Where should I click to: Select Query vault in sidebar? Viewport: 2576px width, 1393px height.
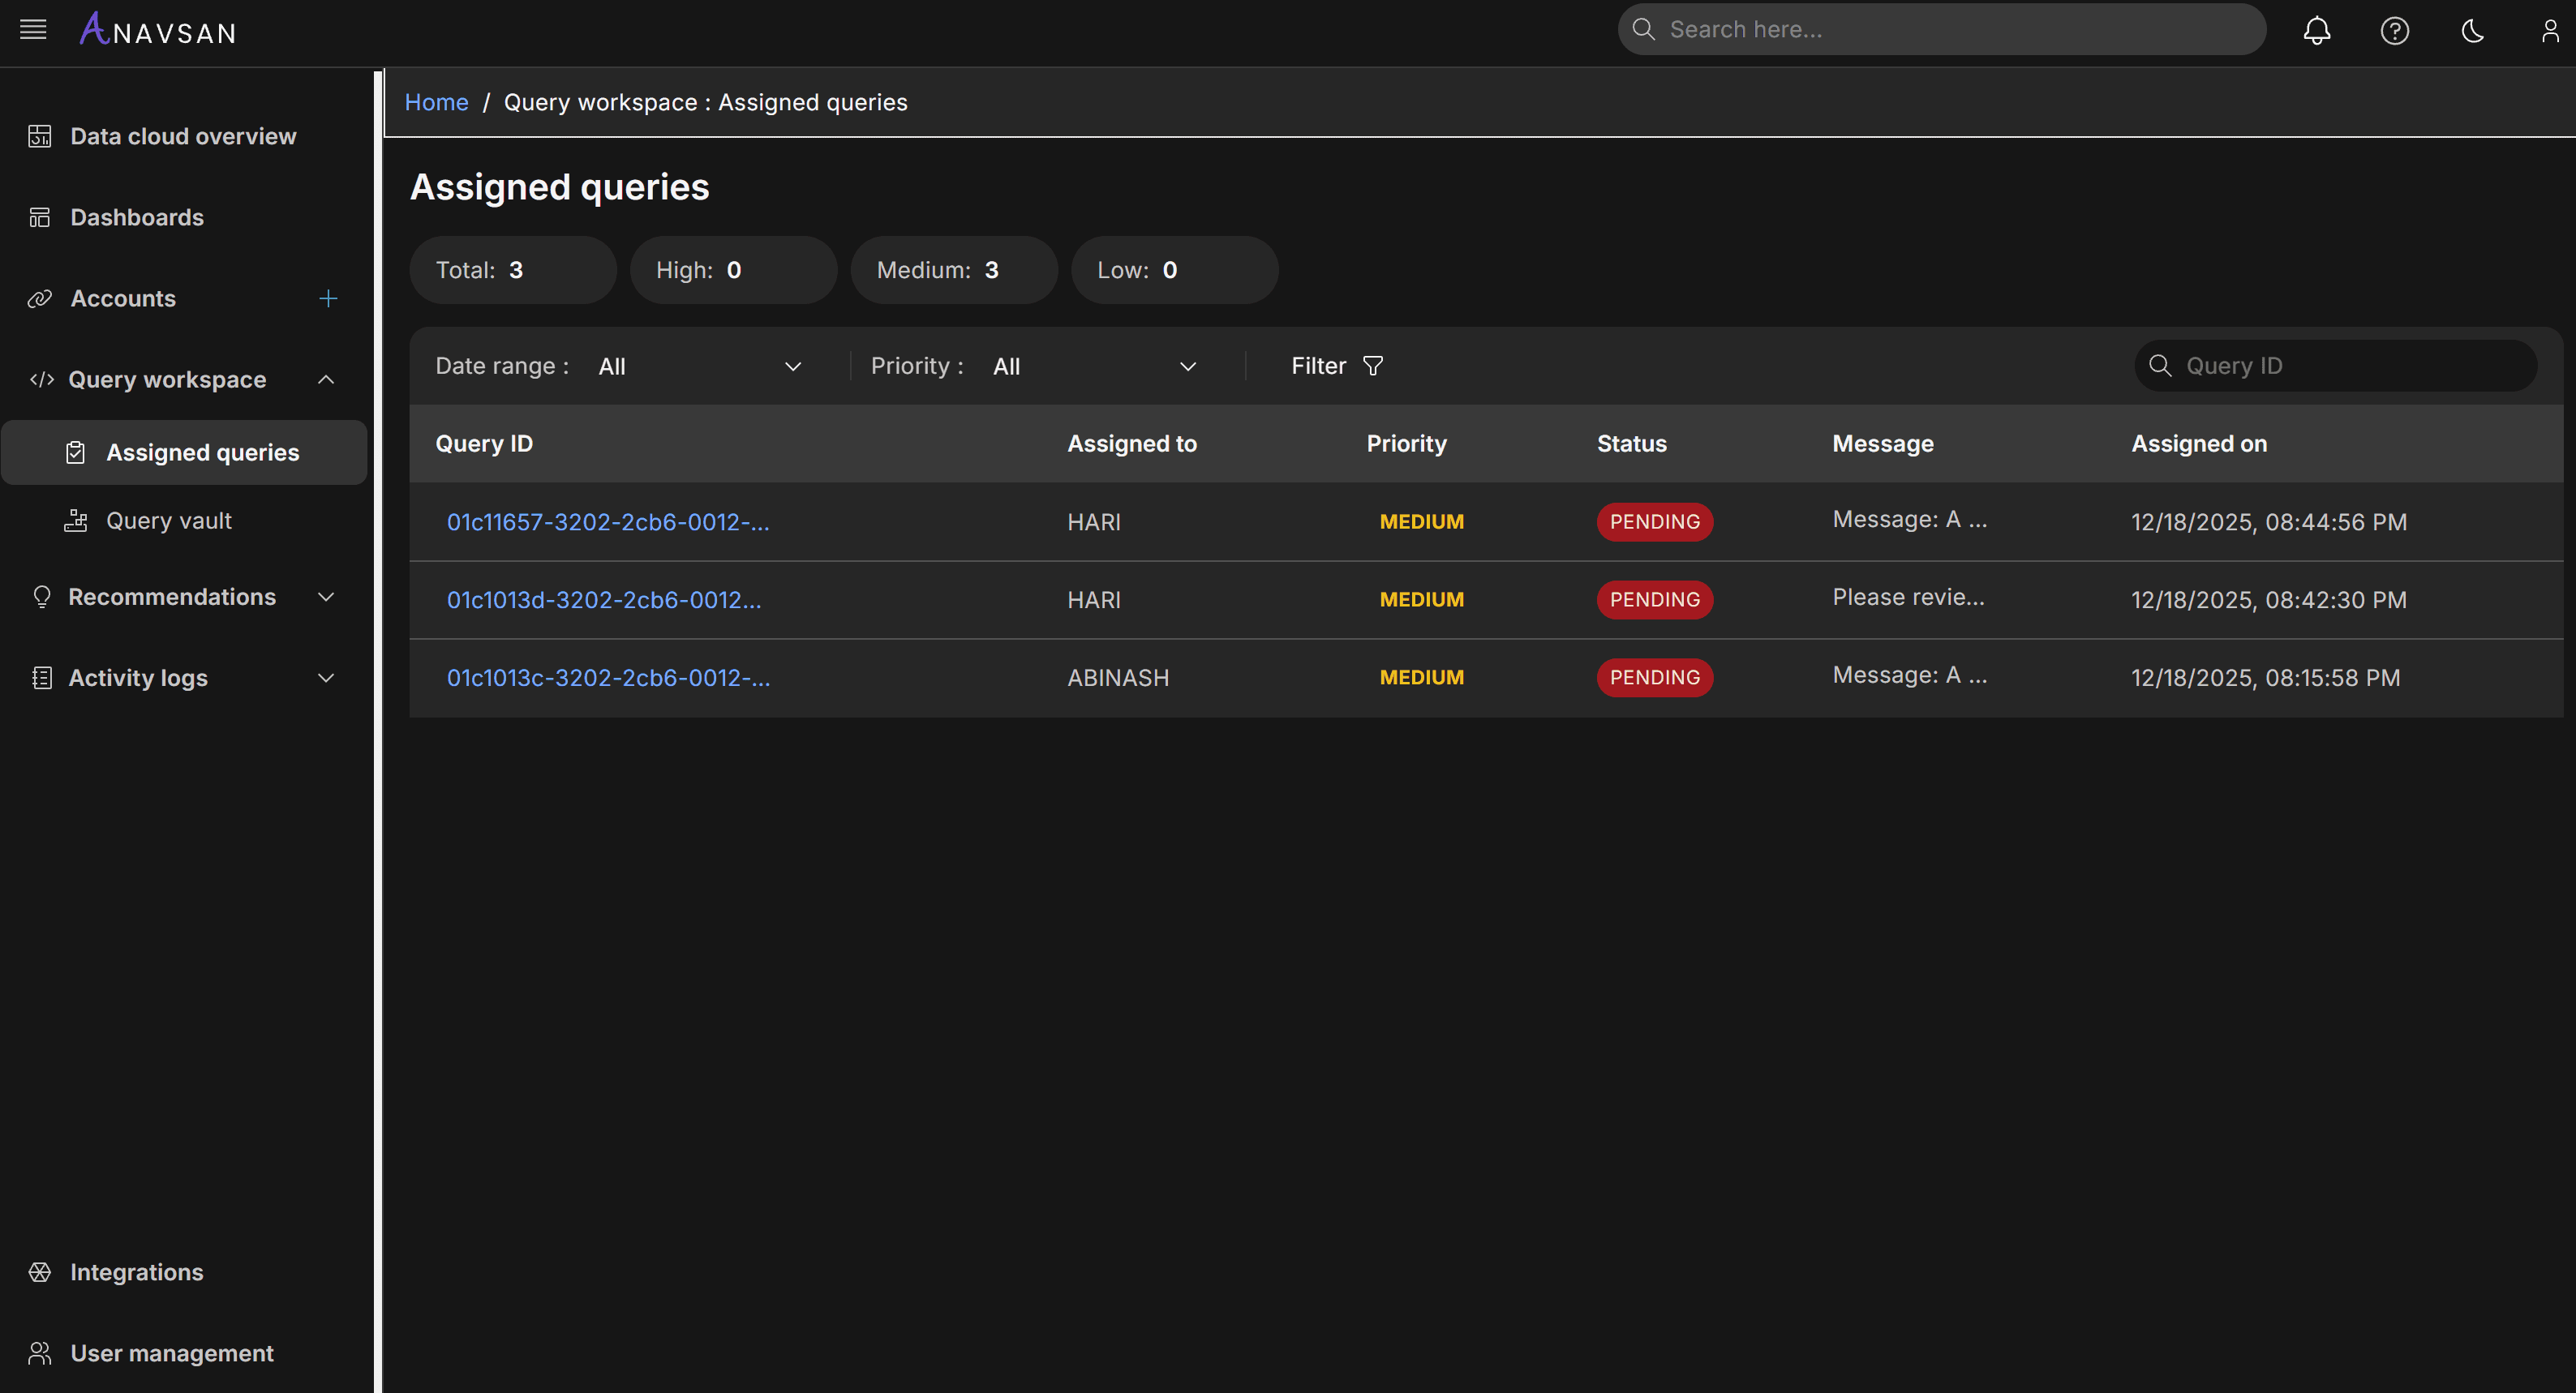(x=168, y=521)
